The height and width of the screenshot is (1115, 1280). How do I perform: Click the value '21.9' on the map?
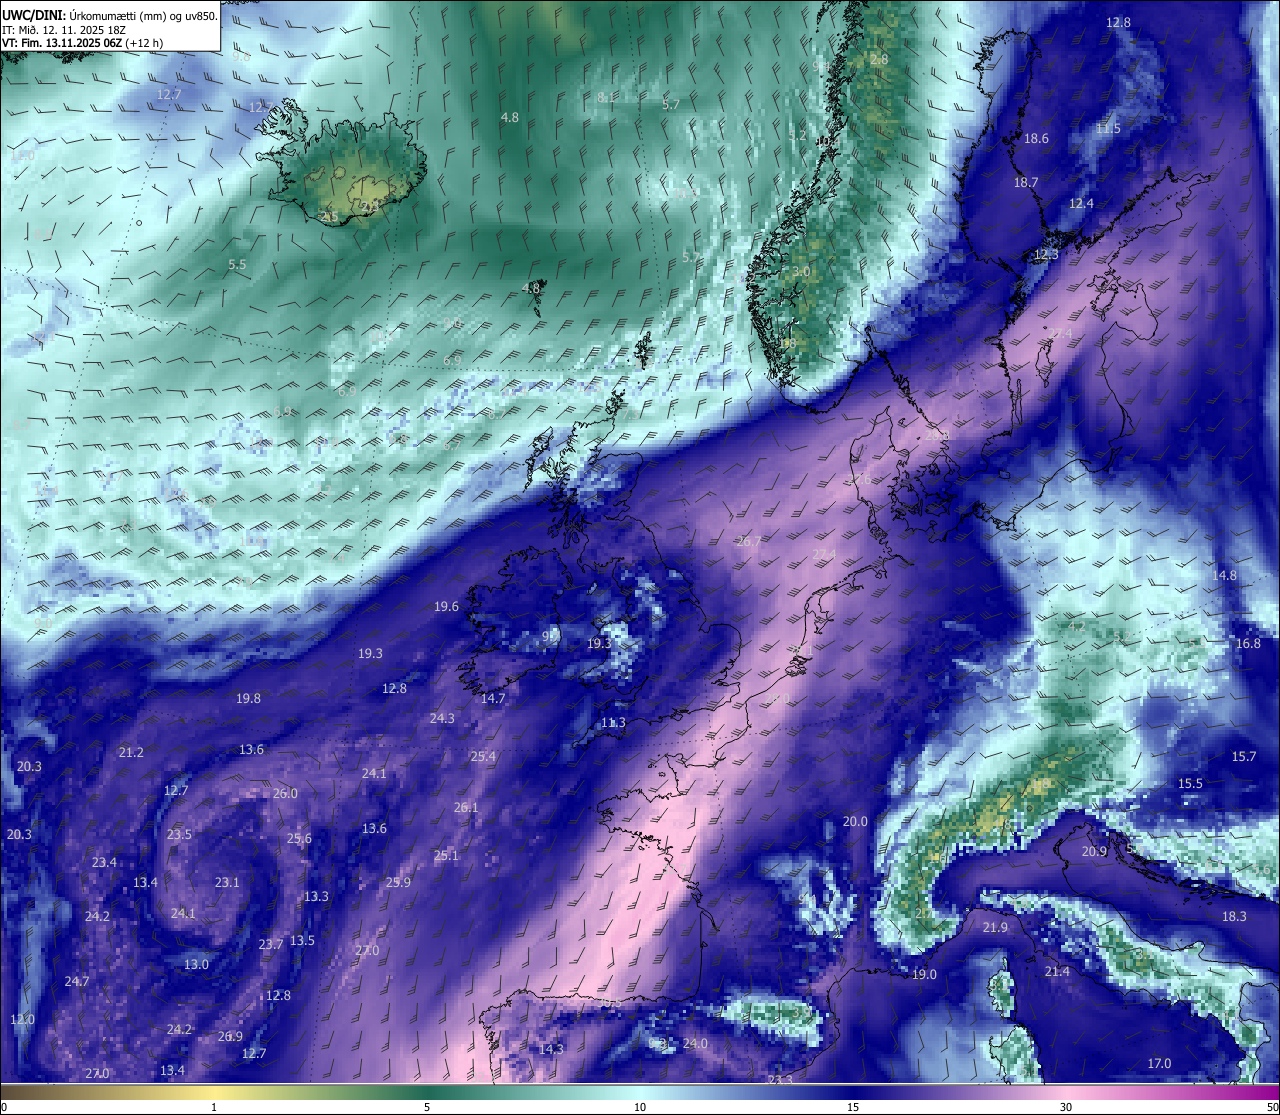995,928
